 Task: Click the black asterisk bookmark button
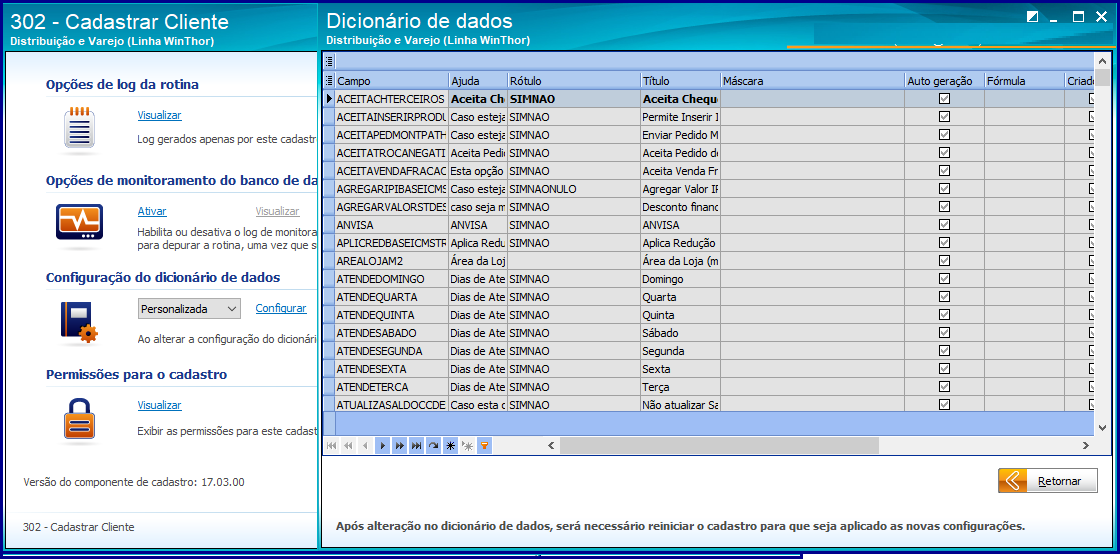[451, 445]
